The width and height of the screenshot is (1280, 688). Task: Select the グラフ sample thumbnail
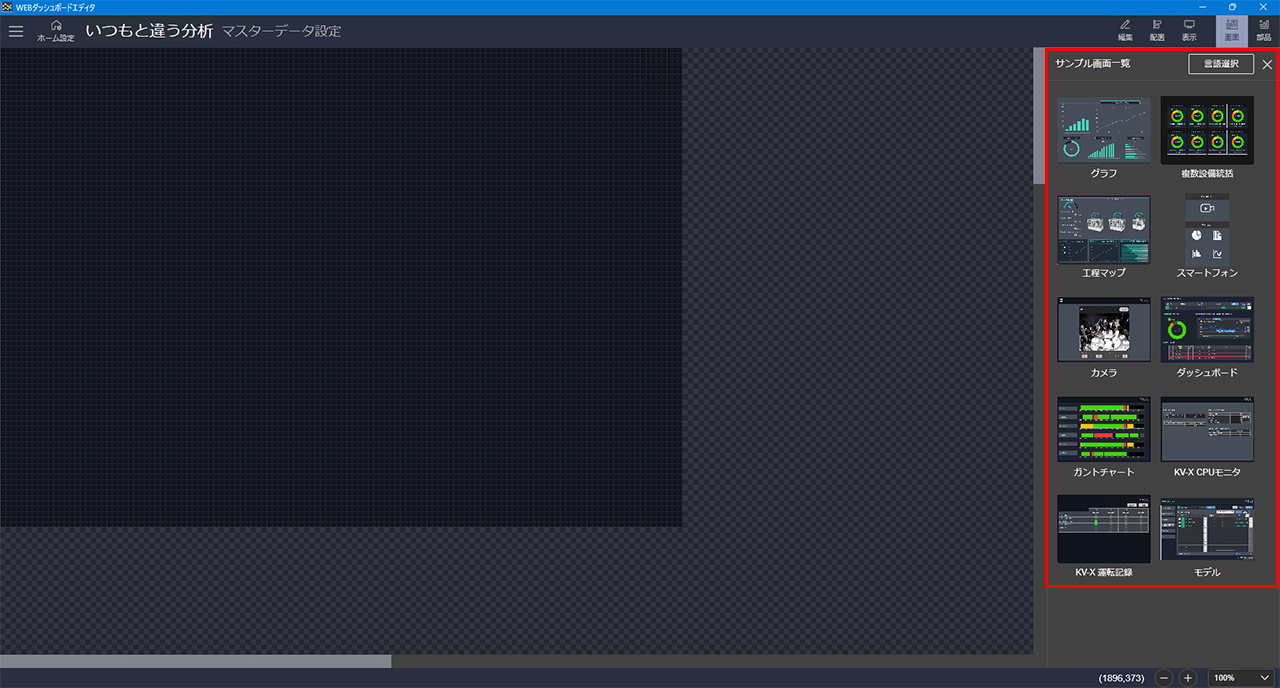[1104, 130]
